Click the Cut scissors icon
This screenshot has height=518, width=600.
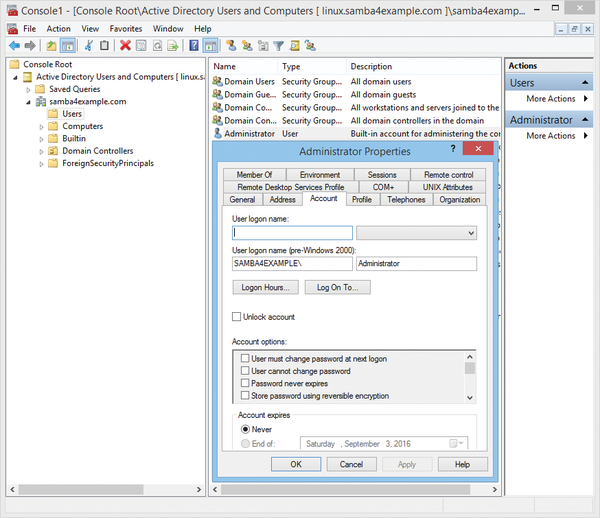pyautogui.click(x=88, y=46)
